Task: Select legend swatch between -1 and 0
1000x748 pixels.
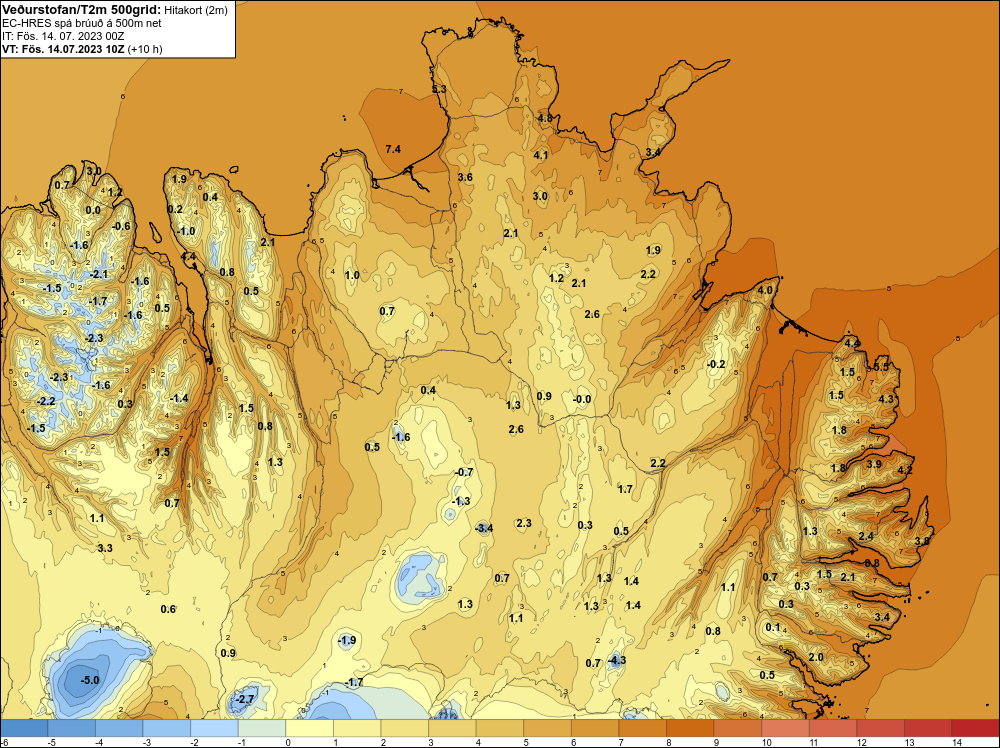Action: point(261,728)
